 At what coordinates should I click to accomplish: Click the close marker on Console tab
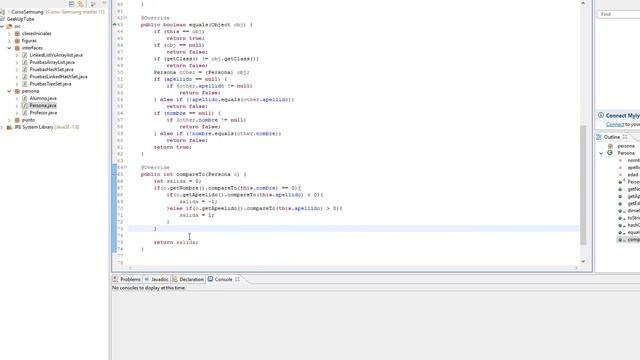[x=237, y=279]
